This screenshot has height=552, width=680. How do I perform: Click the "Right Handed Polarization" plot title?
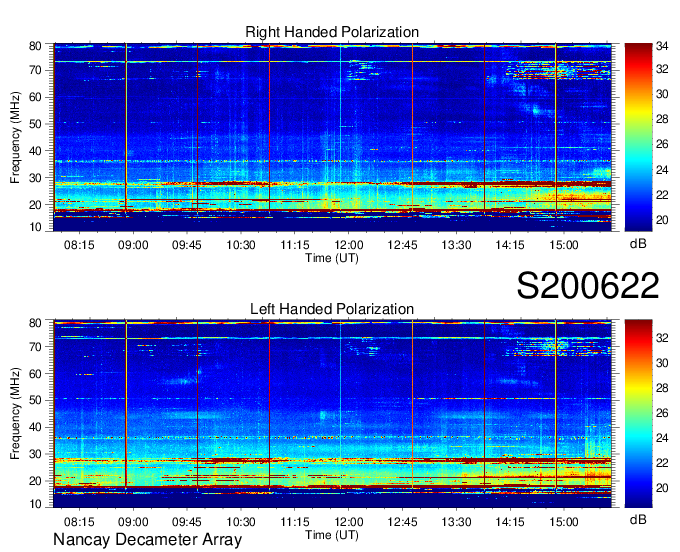coord(332,32)
